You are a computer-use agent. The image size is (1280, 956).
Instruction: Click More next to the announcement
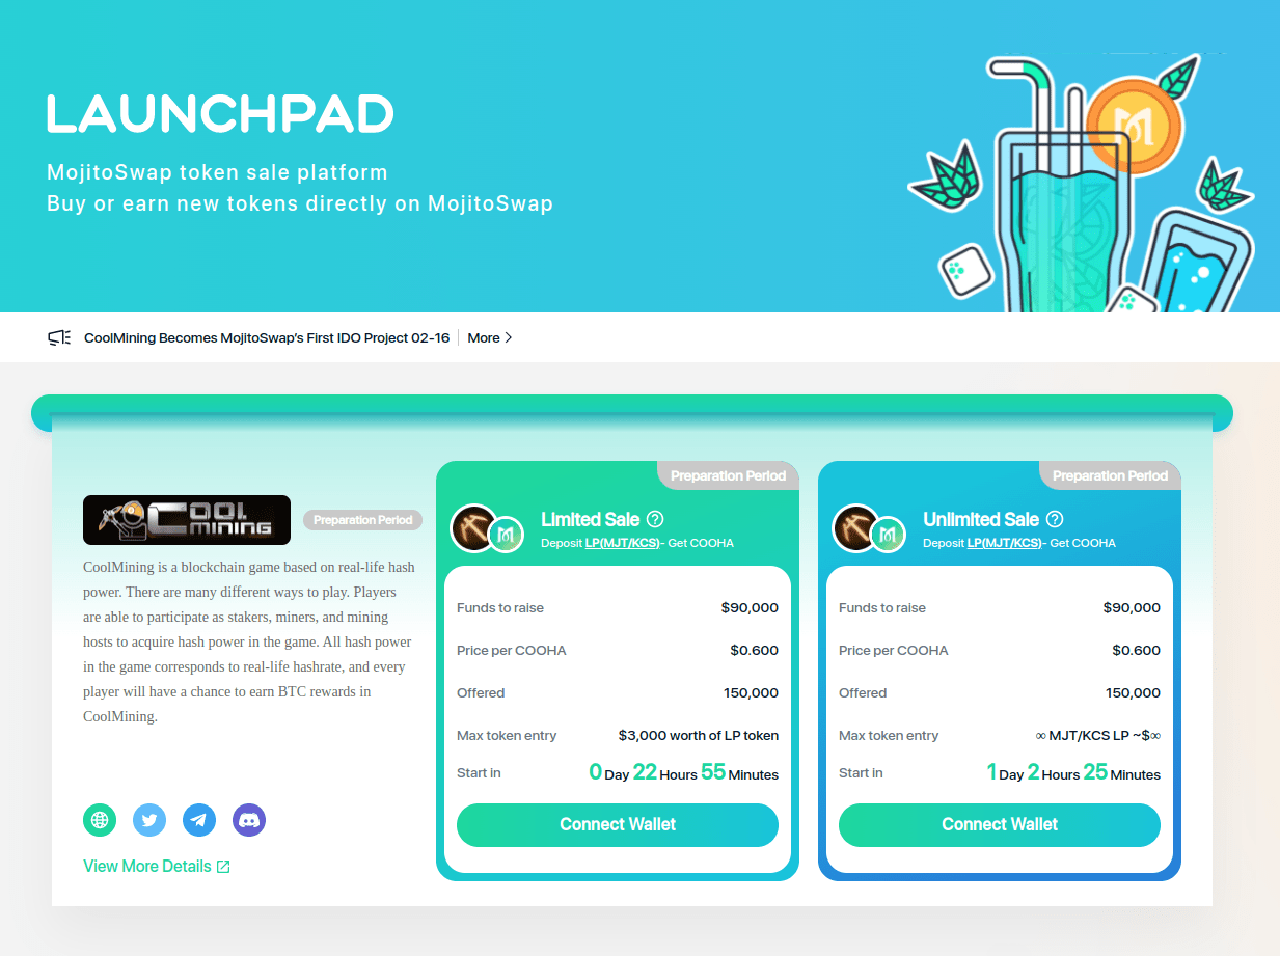(483, 338)
